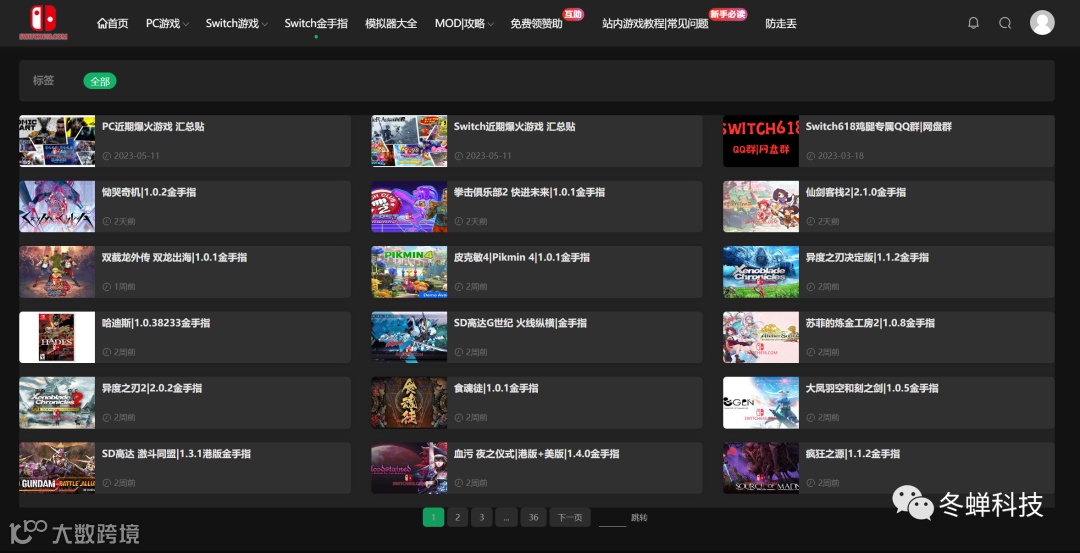
Task: Go to pagination page 2
Action: [x=457, y=517]
